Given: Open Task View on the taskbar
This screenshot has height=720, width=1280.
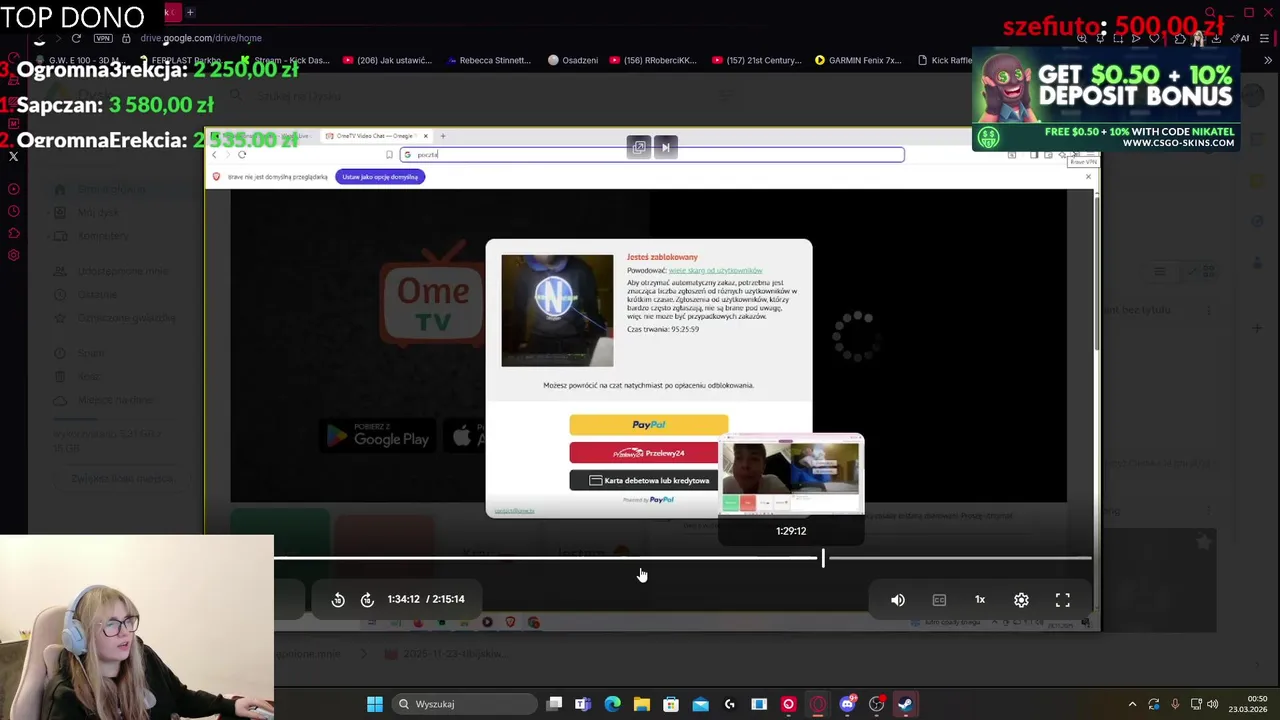Looking at the screenshot, I should [x=554, y=704].
